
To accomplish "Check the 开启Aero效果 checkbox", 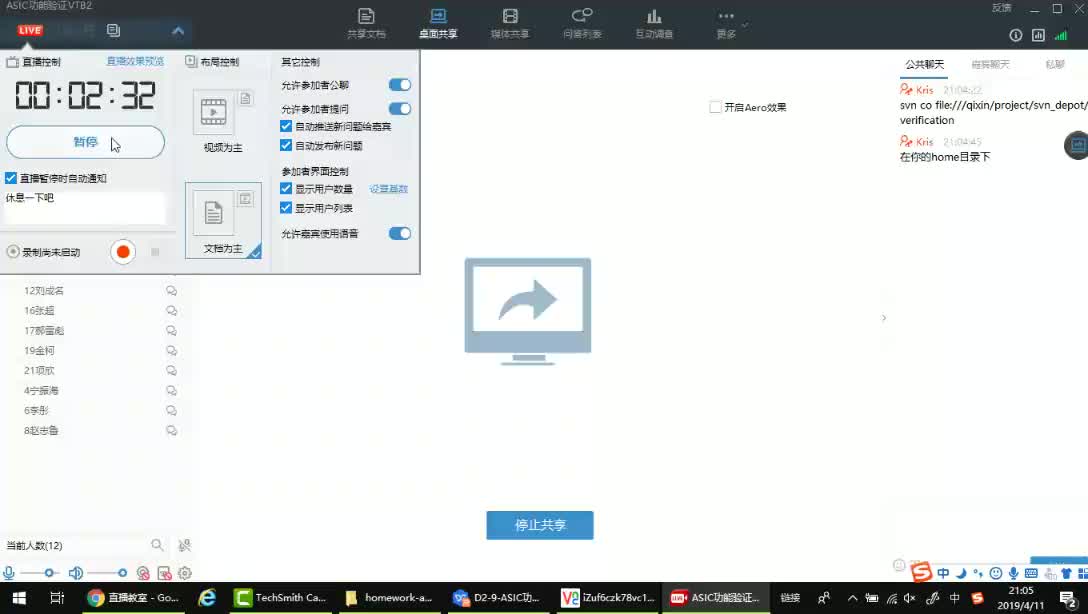I will pyautogui.click(x=715, y=108).
